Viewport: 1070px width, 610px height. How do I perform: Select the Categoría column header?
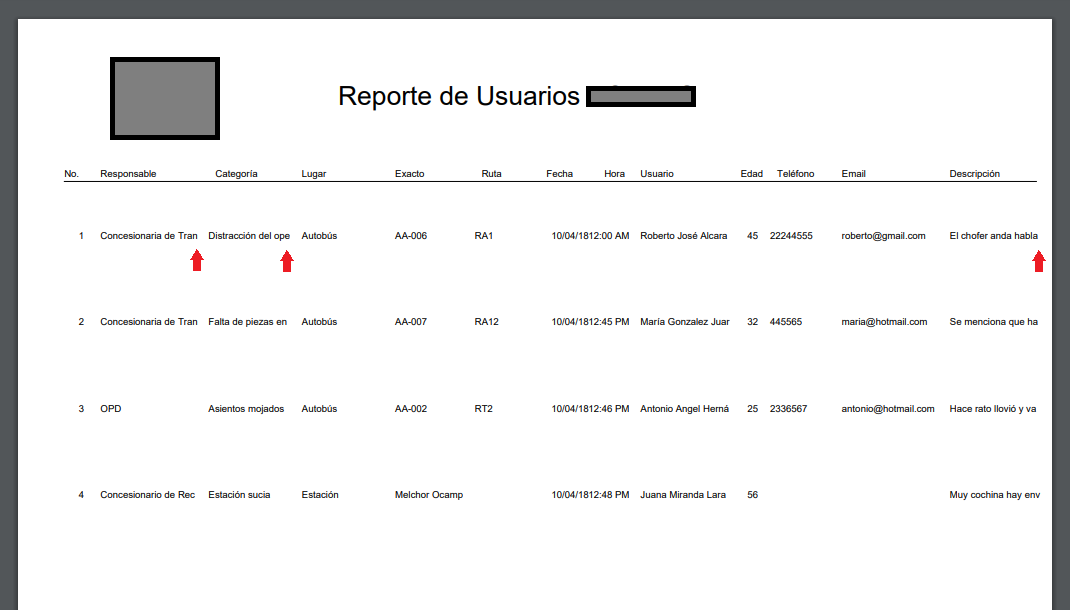[x=236, y=174]
